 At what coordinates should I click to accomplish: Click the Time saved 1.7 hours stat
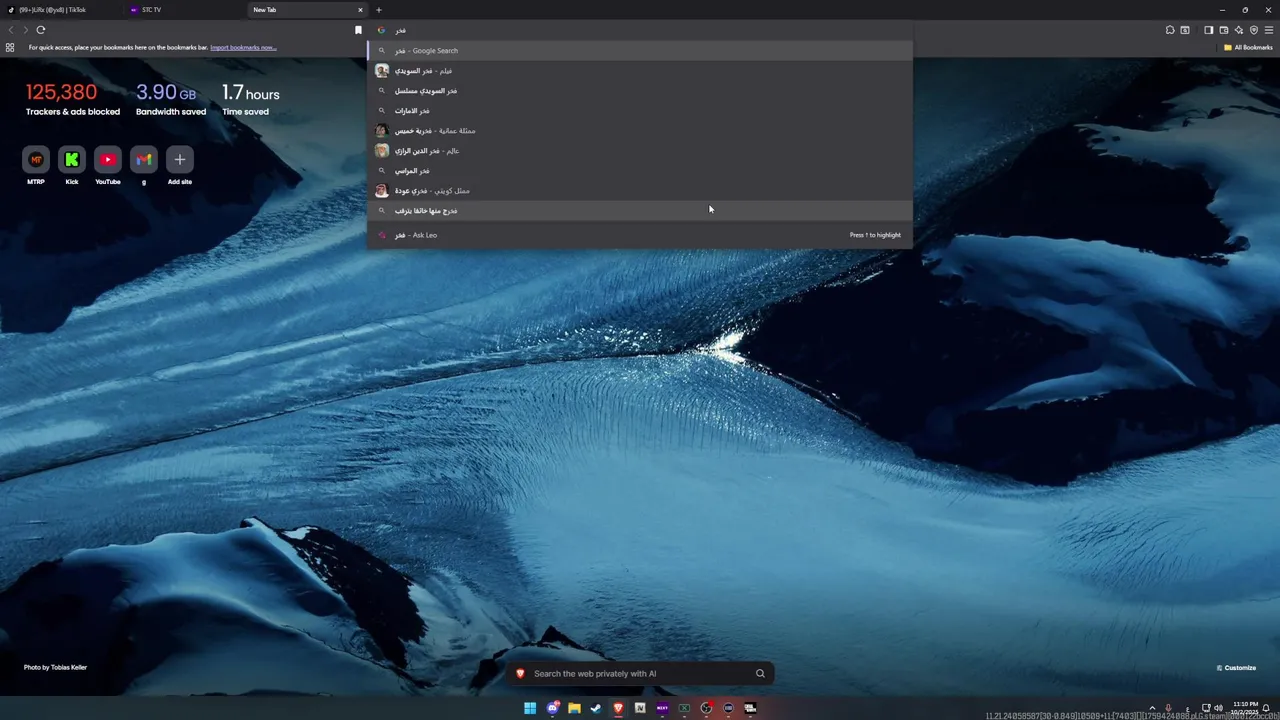(x=250, y=99)
